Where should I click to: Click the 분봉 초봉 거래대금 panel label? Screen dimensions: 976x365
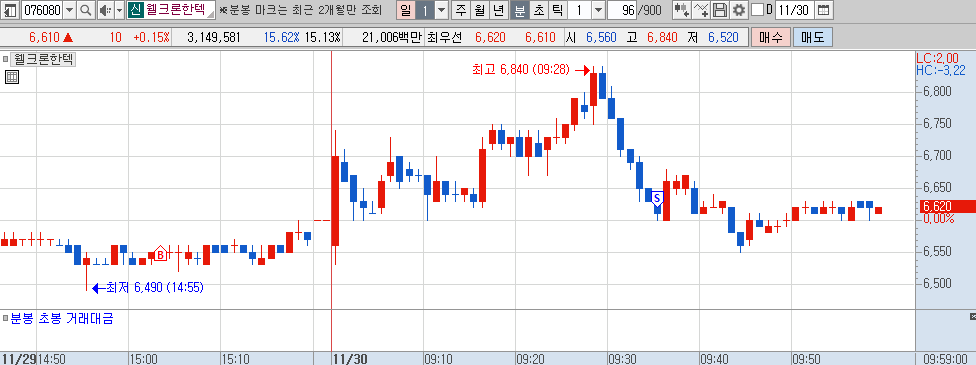coord(62,318)
